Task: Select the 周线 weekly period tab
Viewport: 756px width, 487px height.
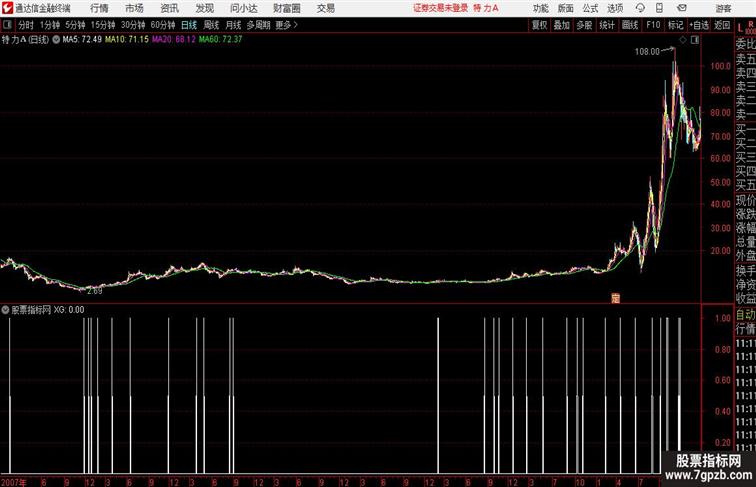Action: (x=211, y=25)
